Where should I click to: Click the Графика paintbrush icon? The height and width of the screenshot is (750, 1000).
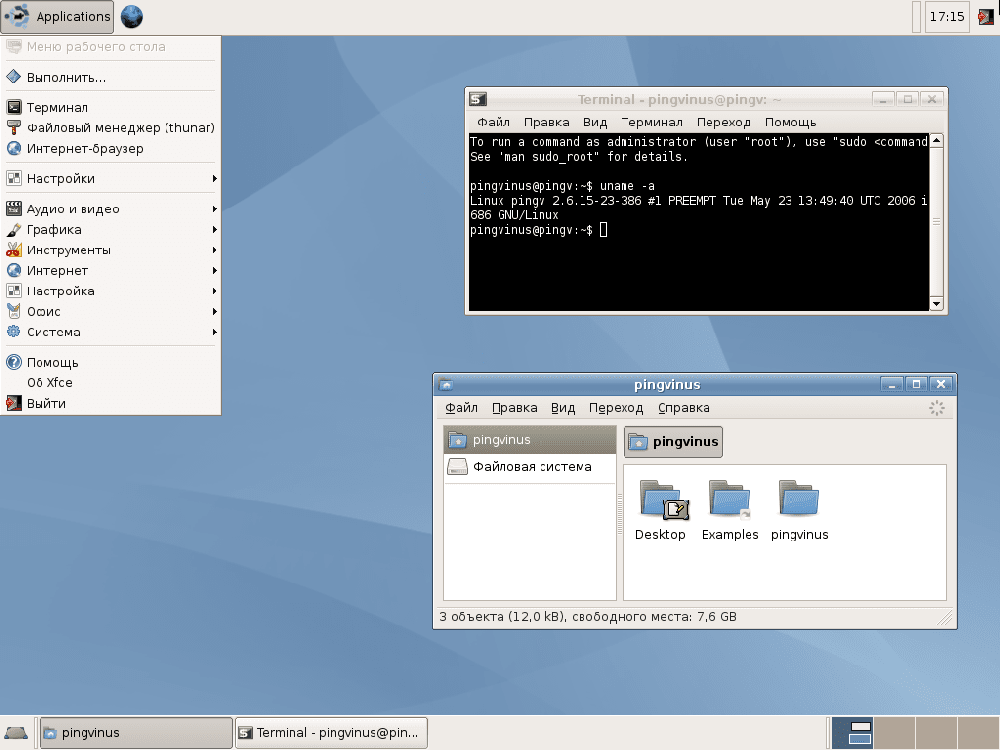(x=13, y=229)
